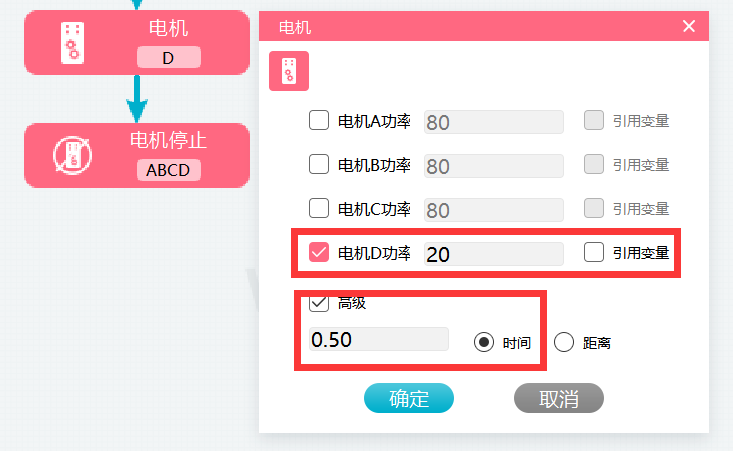Enable the 电机B功率 checkbox
The image size is (733, 451).
pyautogui.click(x=319, y=164)
